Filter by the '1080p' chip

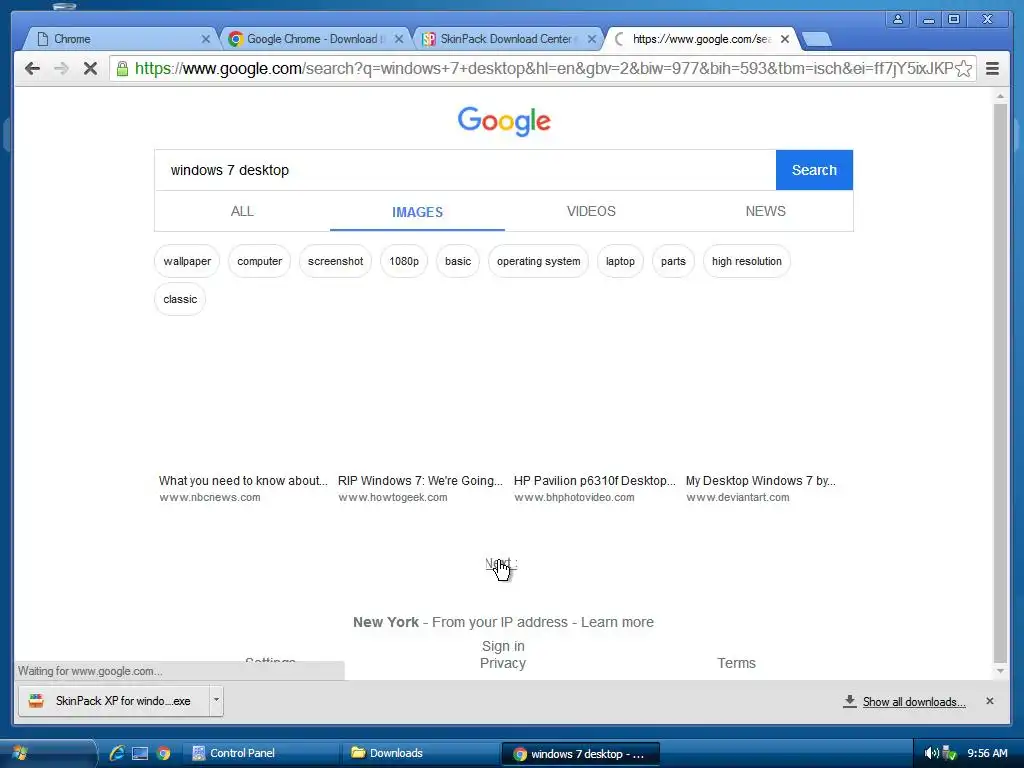404,261
